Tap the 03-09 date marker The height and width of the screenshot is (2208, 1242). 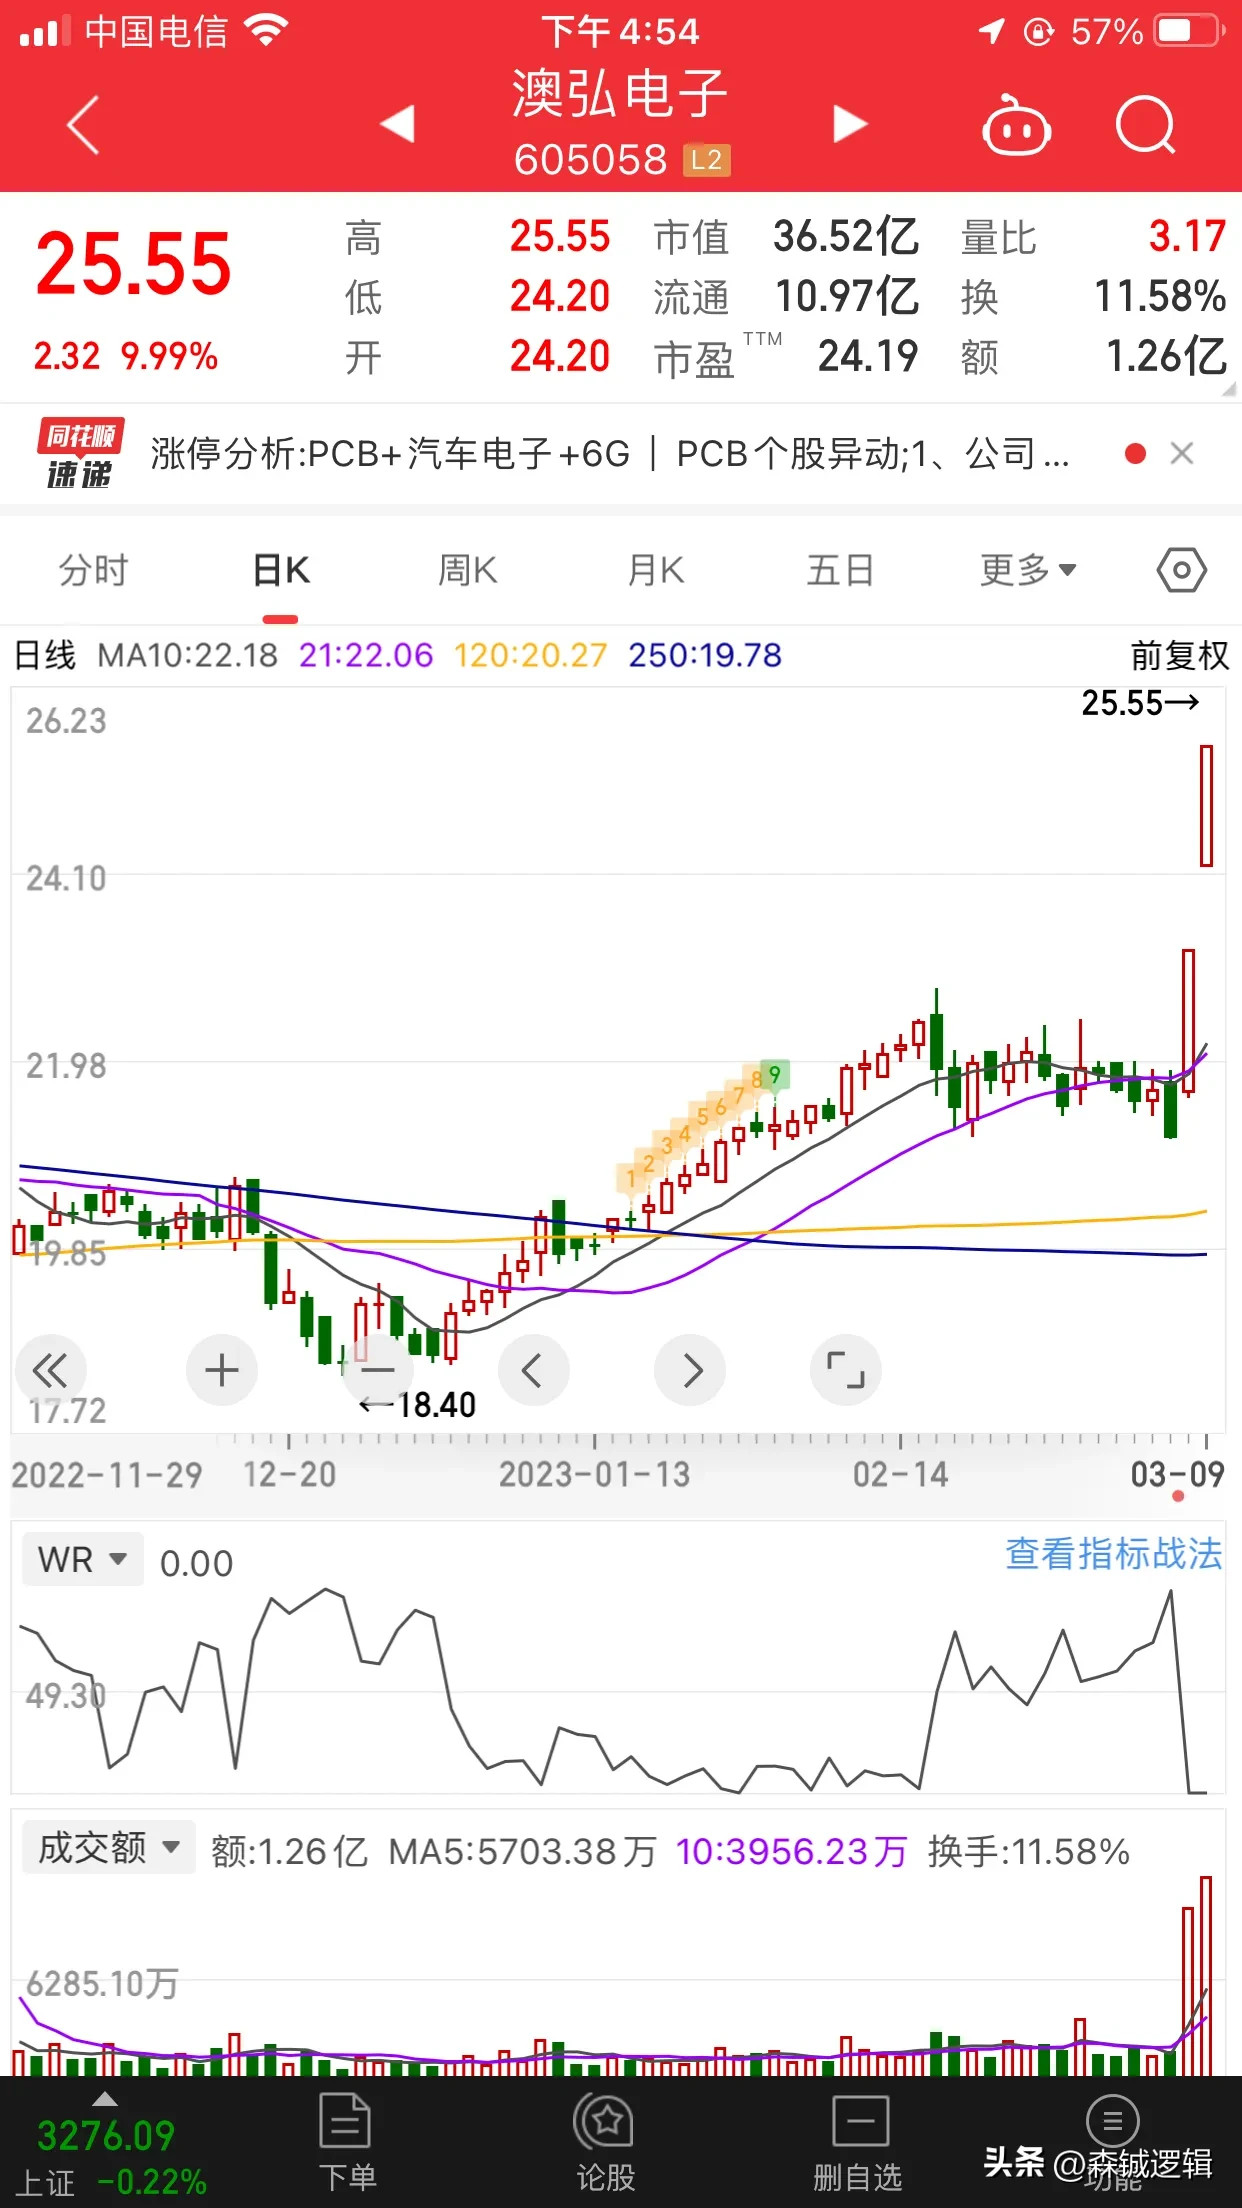[x=1178, y=1474]
